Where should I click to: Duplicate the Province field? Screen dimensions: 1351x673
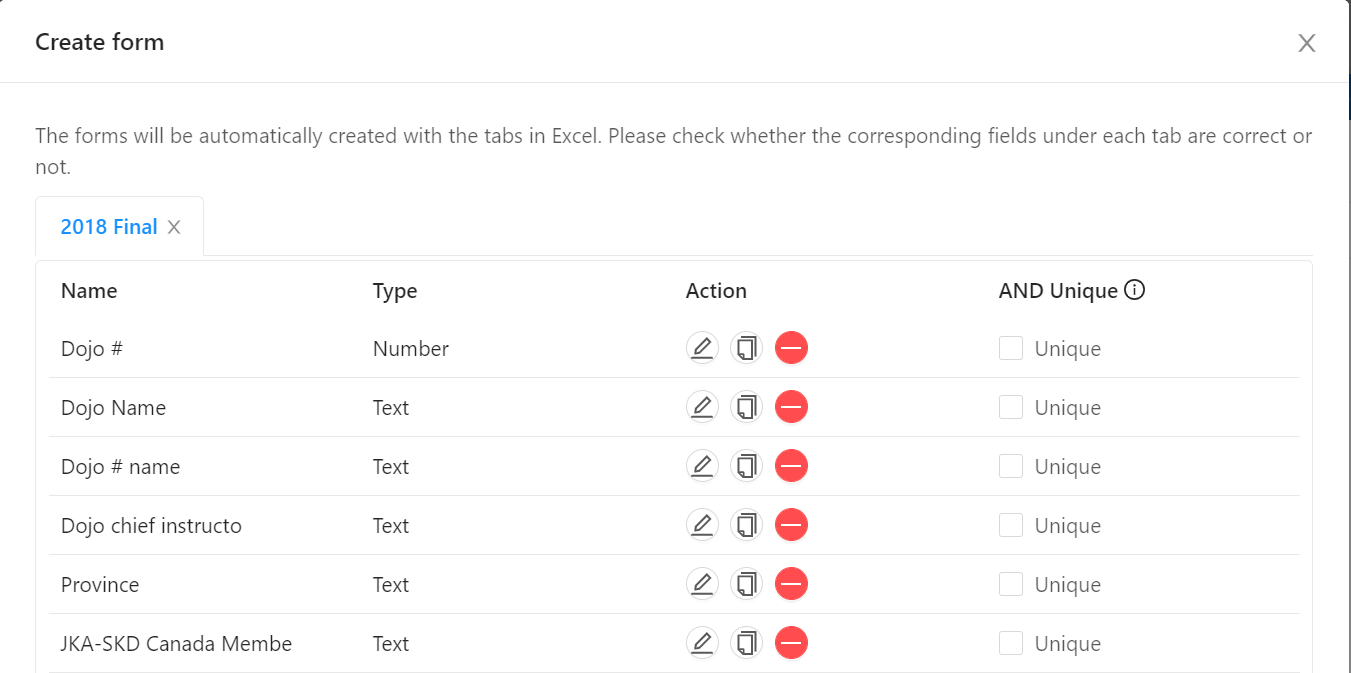pos(746,584)
